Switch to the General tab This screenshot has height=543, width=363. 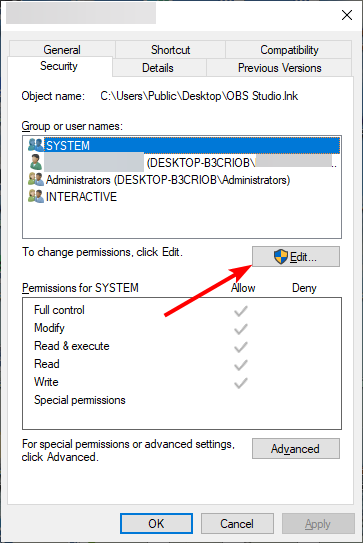coord(62,50)
